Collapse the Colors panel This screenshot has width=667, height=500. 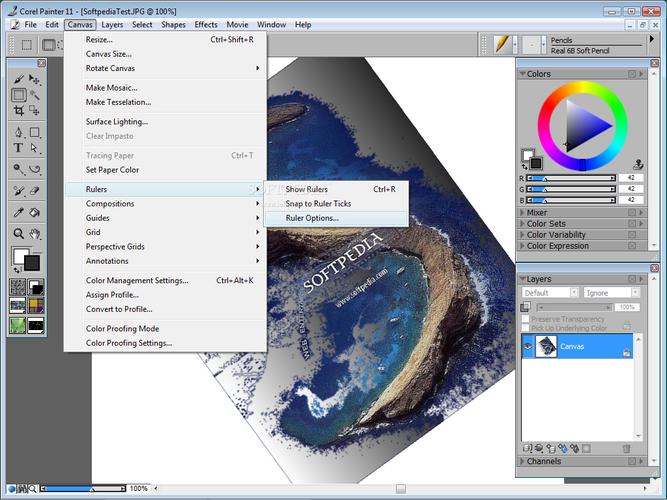point(522,74)
